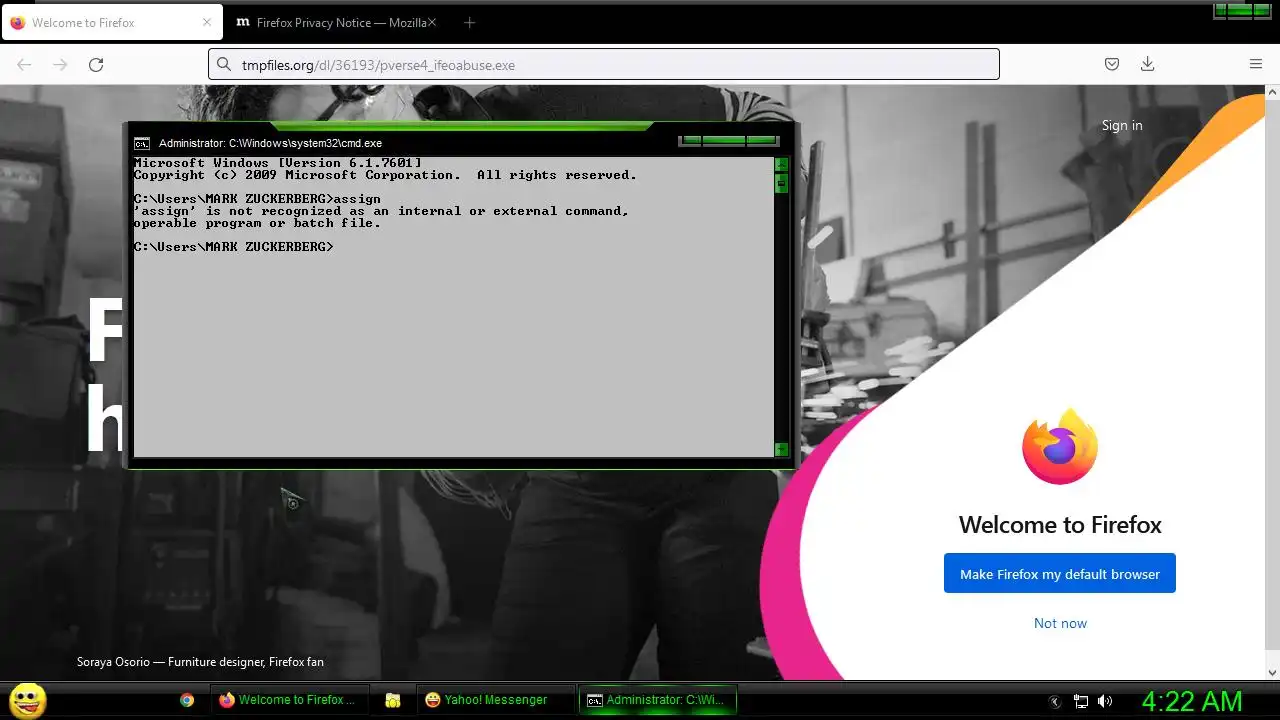Click the Administrator cmd.exe window title
This screenshot has height=720, width=1280.
pos(270,143)
